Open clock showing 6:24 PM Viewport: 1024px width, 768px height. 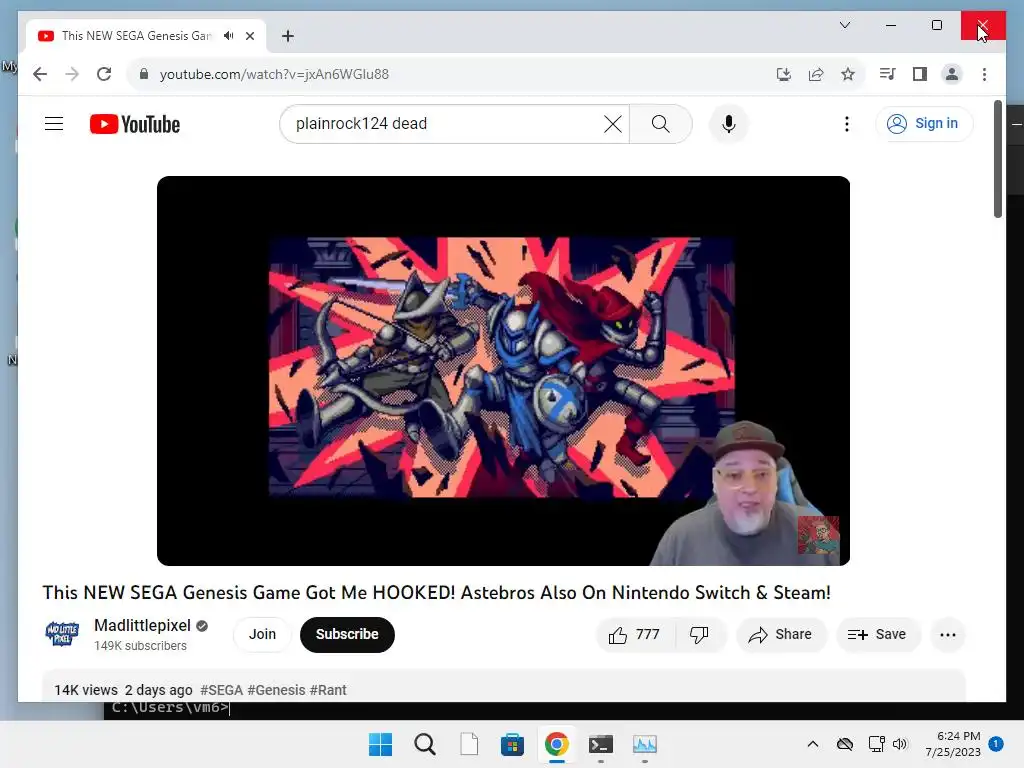pyautogui.click(x=953, y=744)
